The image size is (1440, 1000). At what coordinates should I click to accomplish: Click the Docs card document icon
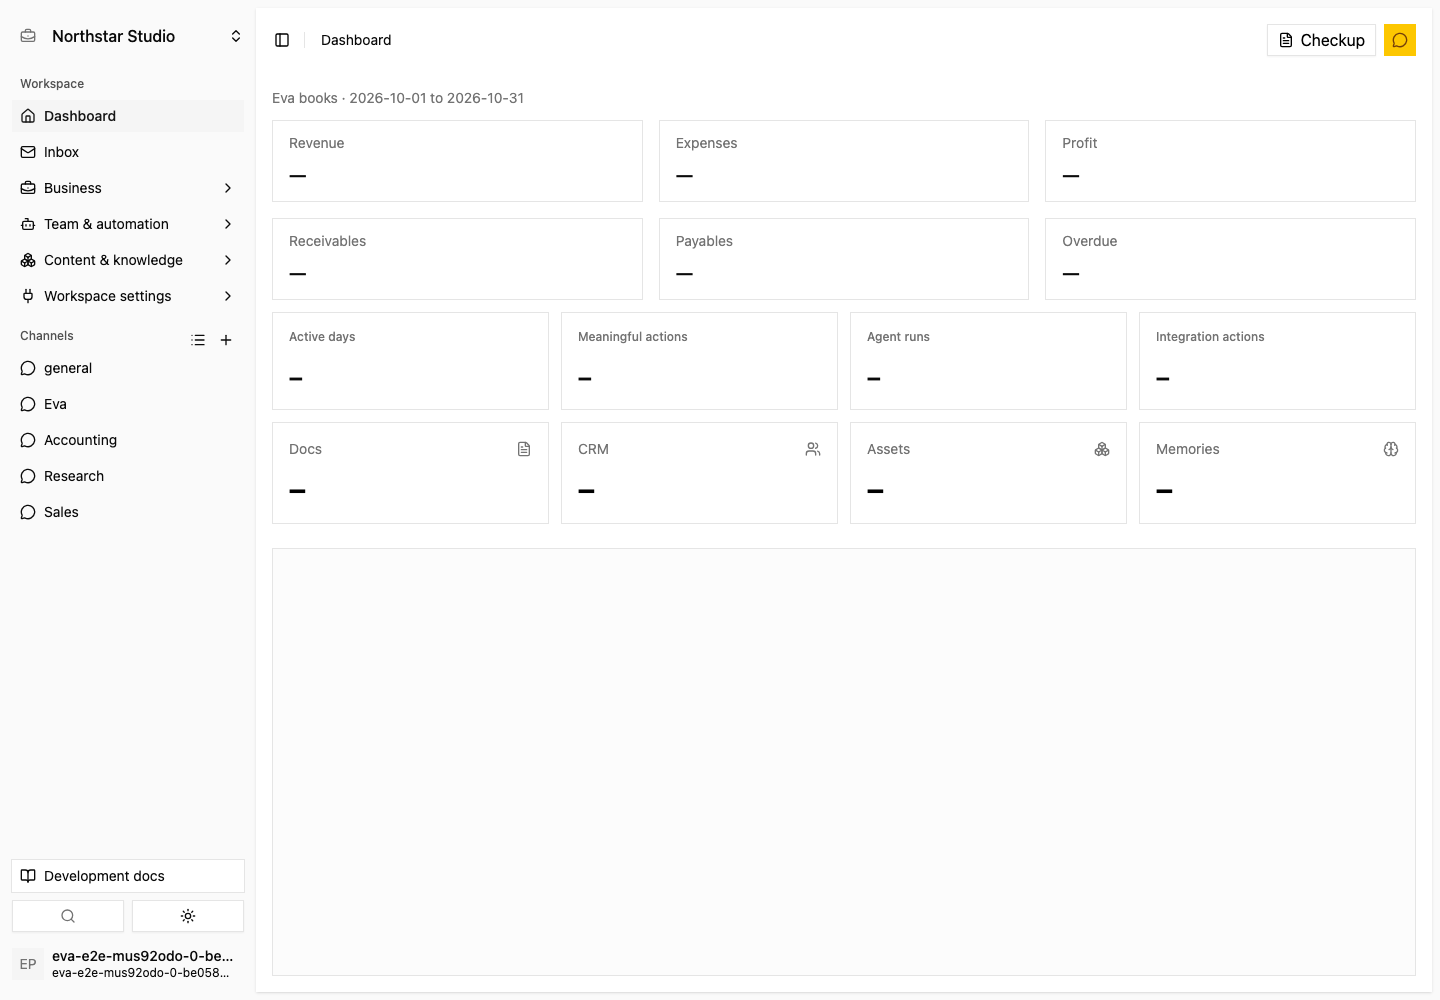tap(524, 449)
